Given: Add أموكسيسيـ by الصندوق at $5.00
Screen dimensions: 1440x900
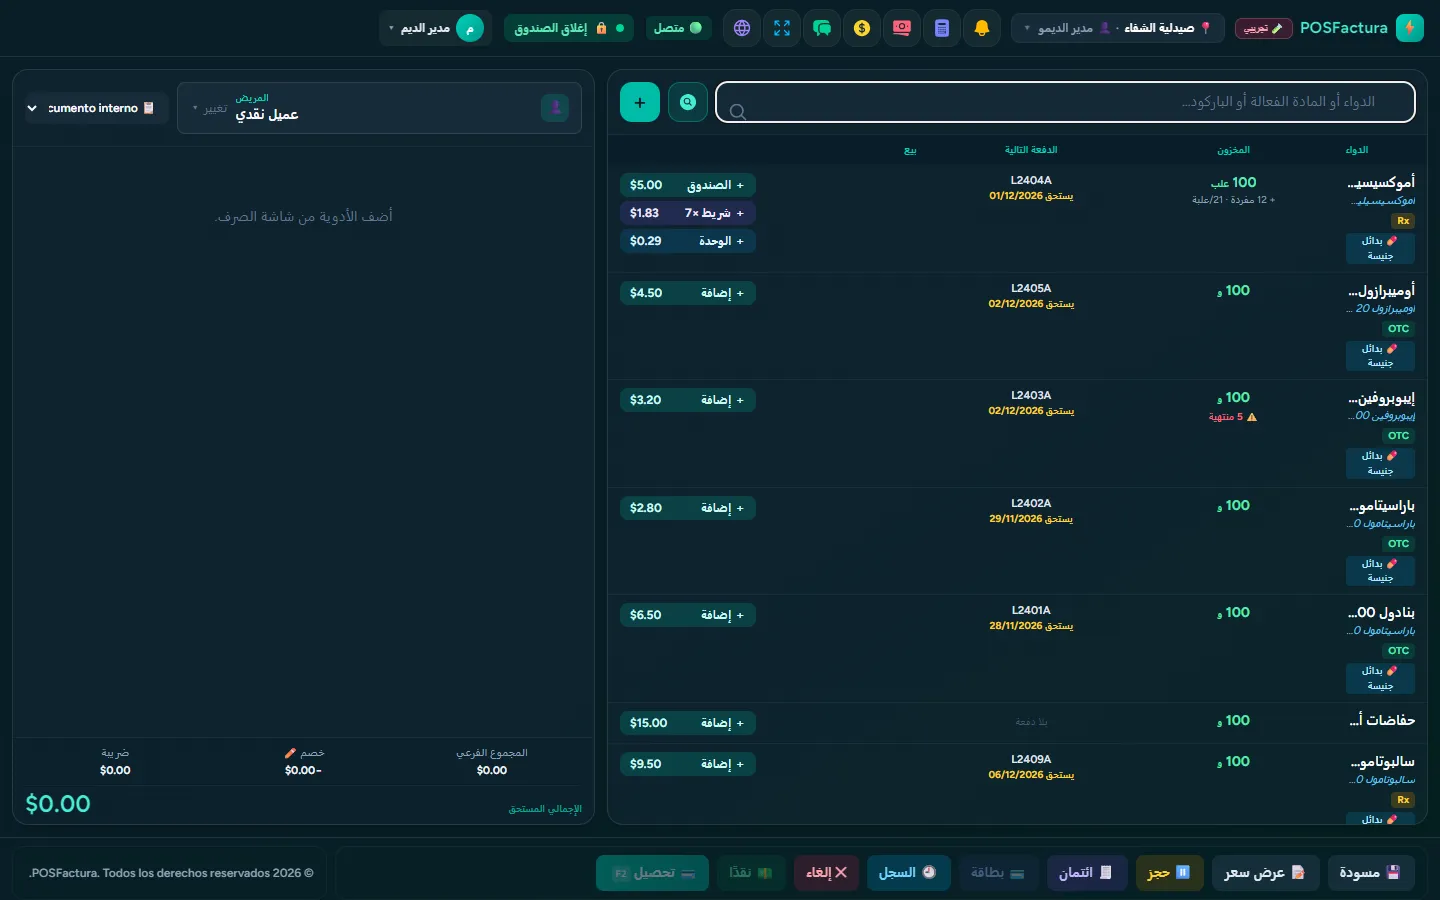Looking at the screenshot, I should coord(688,185).
